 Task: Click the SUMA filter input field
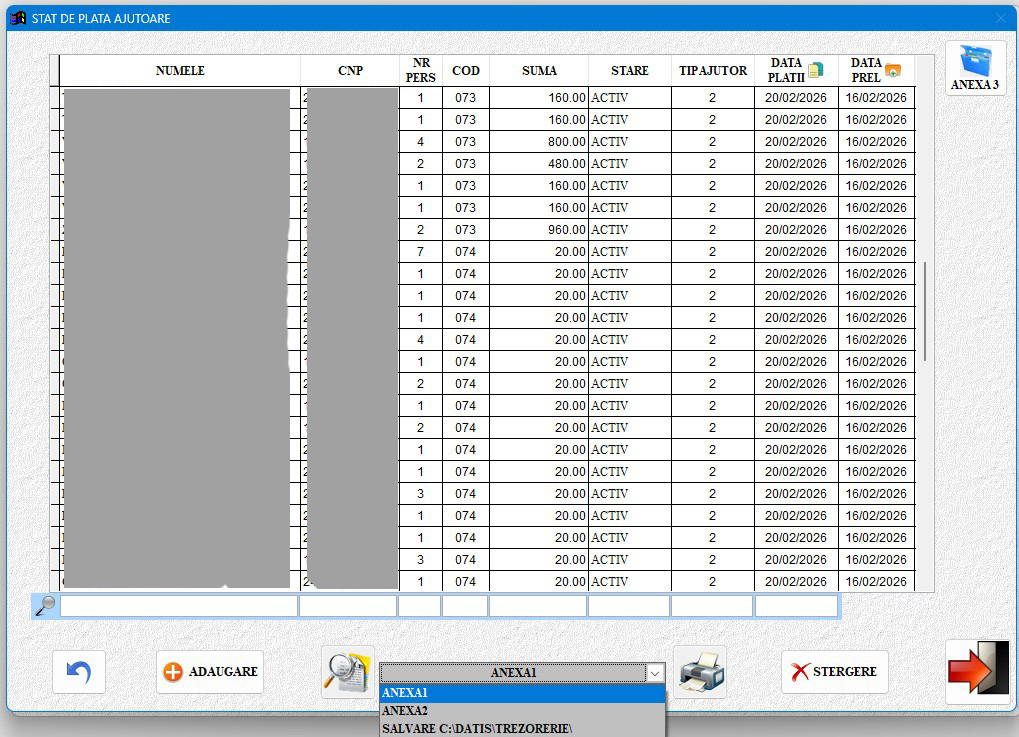pyautogui.click(x=537, y=606)
